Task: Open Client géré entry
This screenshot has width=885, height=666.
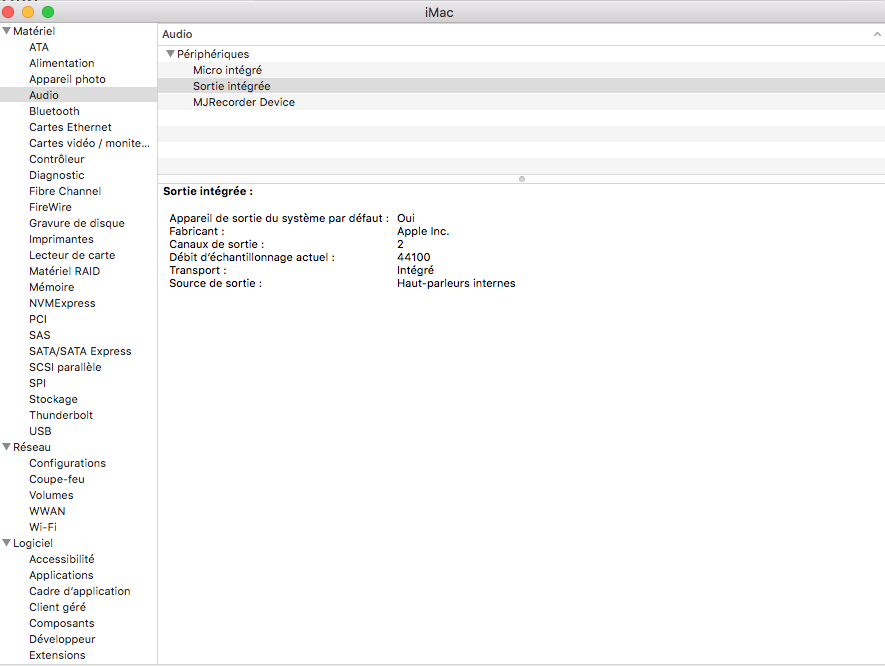Action: click(x=57, y=607)
